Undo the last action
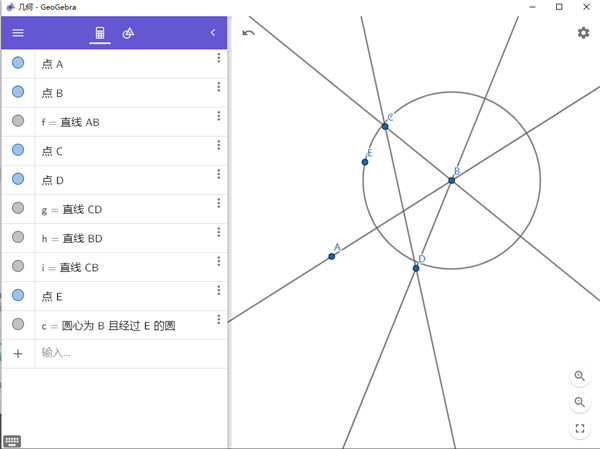This screenshot has width=600, height=449. [x=248, y=33]
